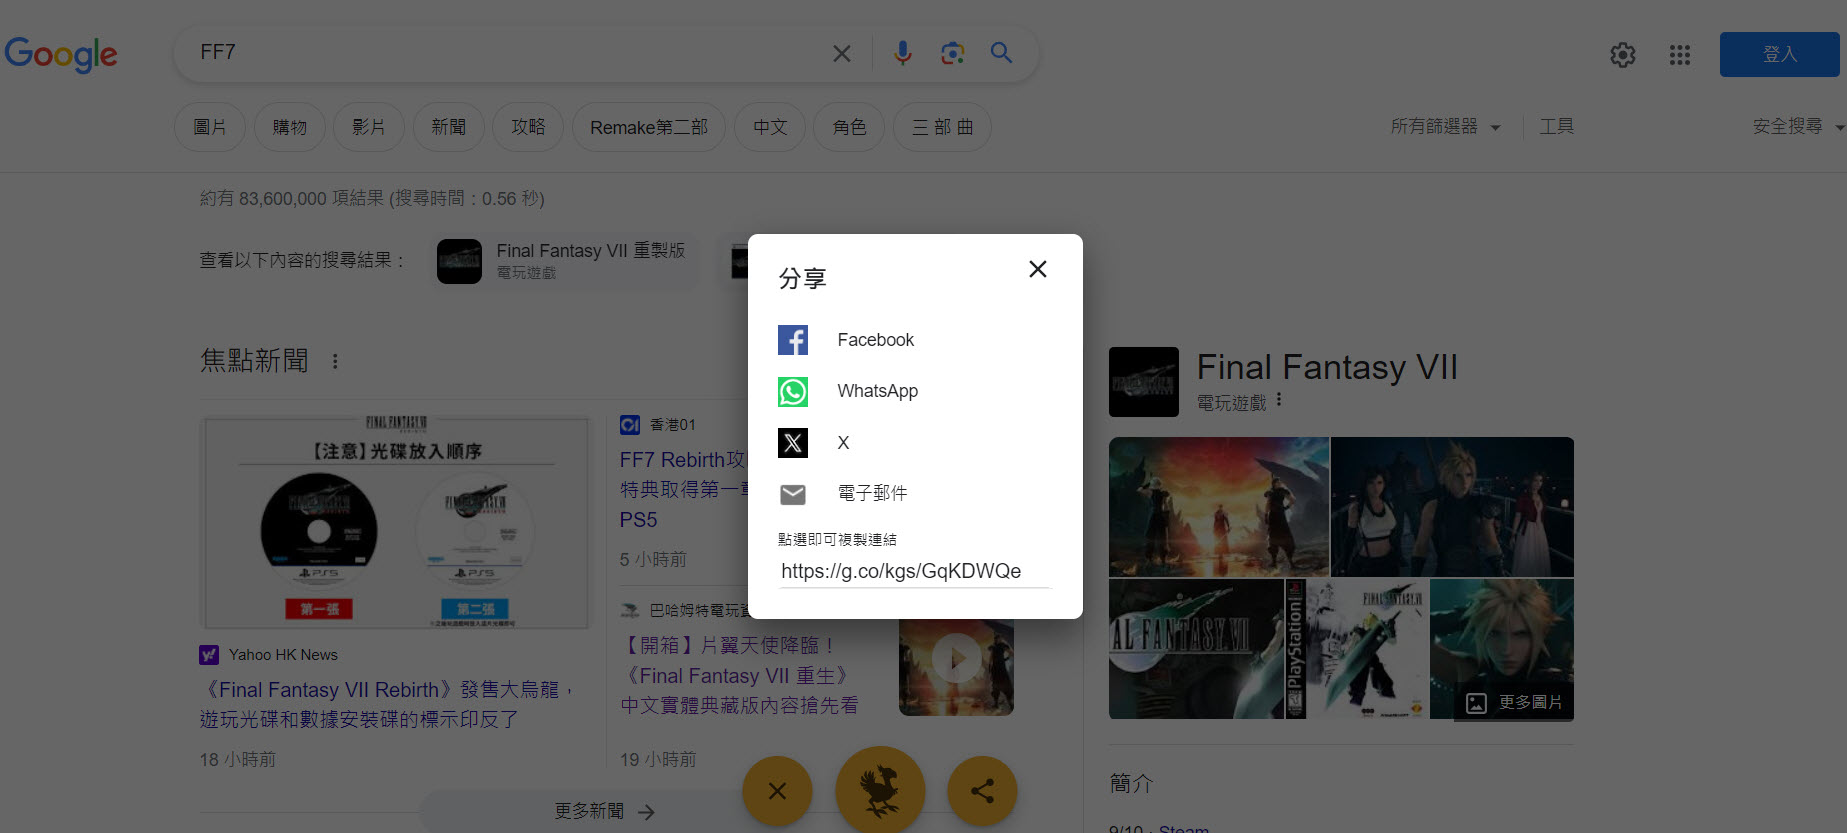Open 焦點新聞 three-dot menu
This screenshot has width=1847, height=833.
point(335,361)
